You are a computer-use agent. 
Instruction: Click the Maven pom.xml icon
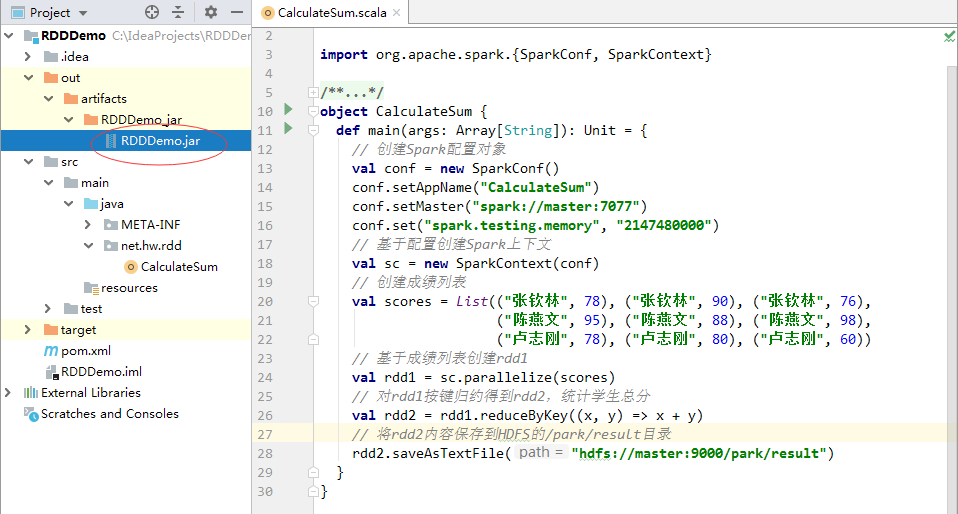pos(51,351)
